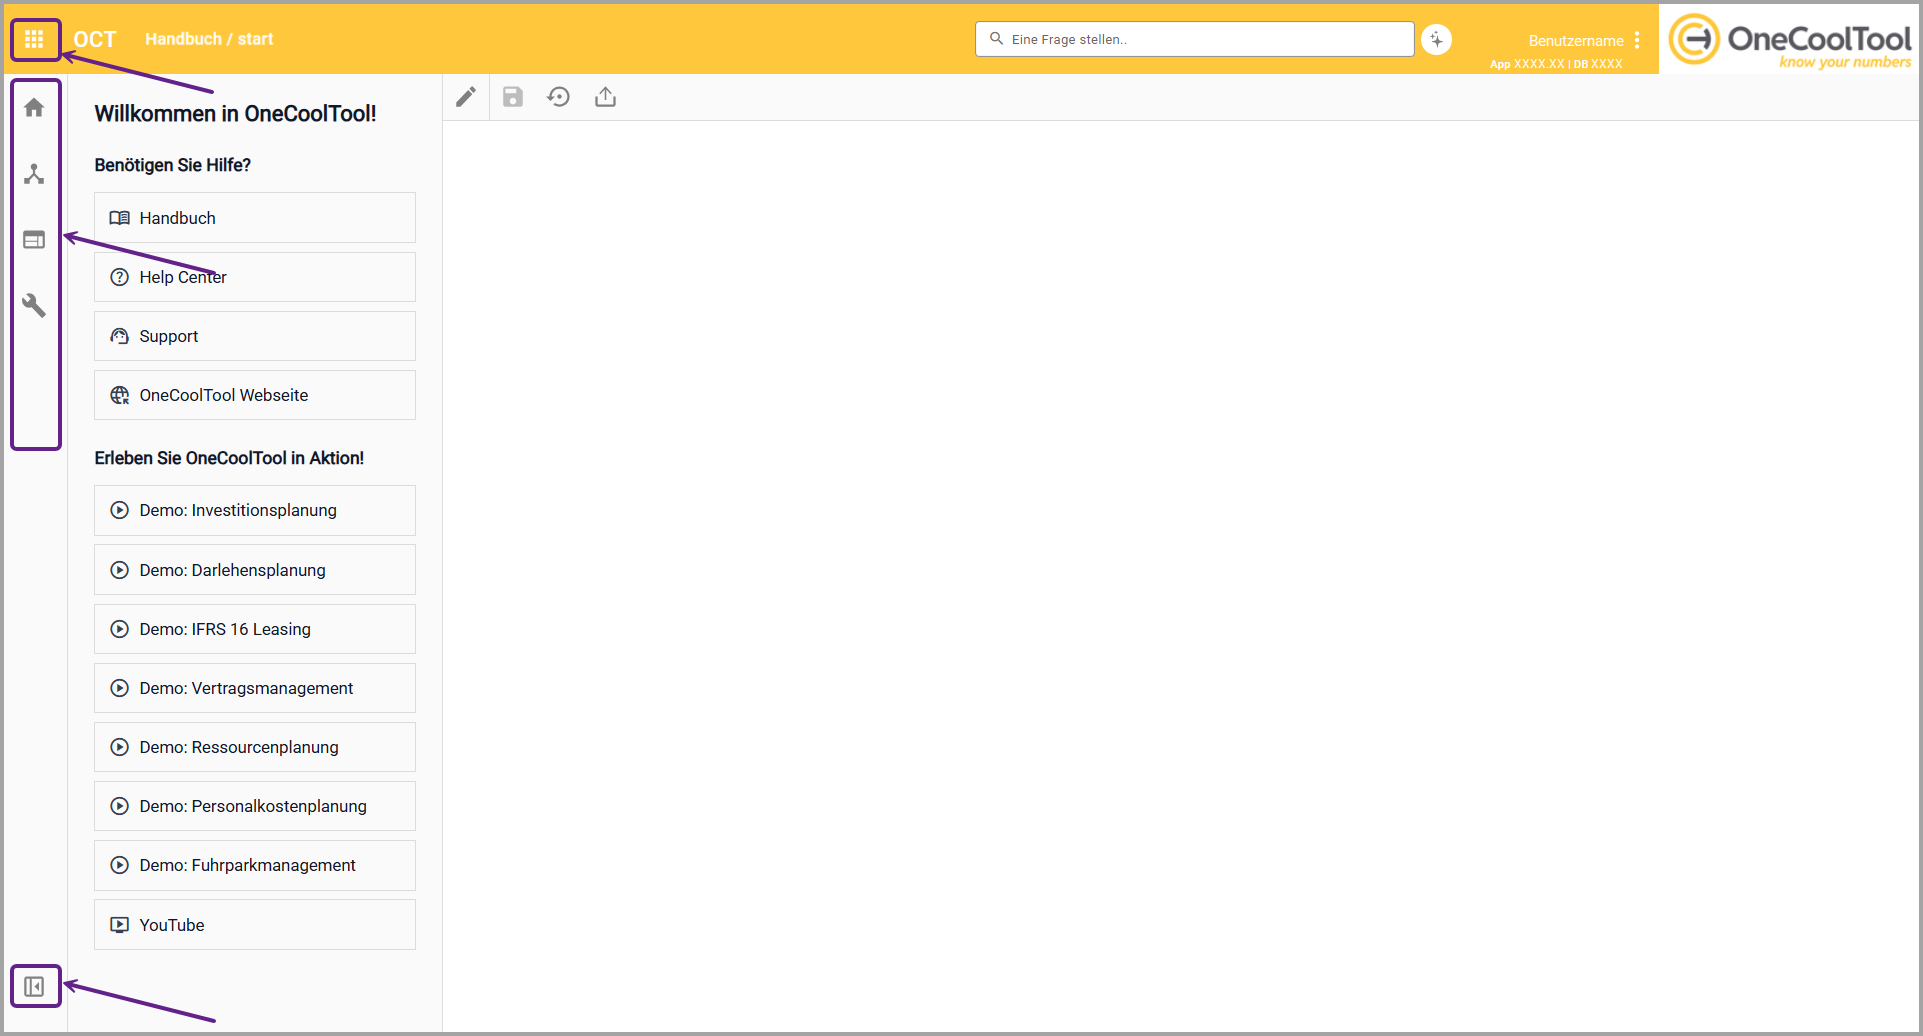This screenshot has height=1036, width=1923.
Task: Open the Handbuch button
Action: tap(255, 218)
